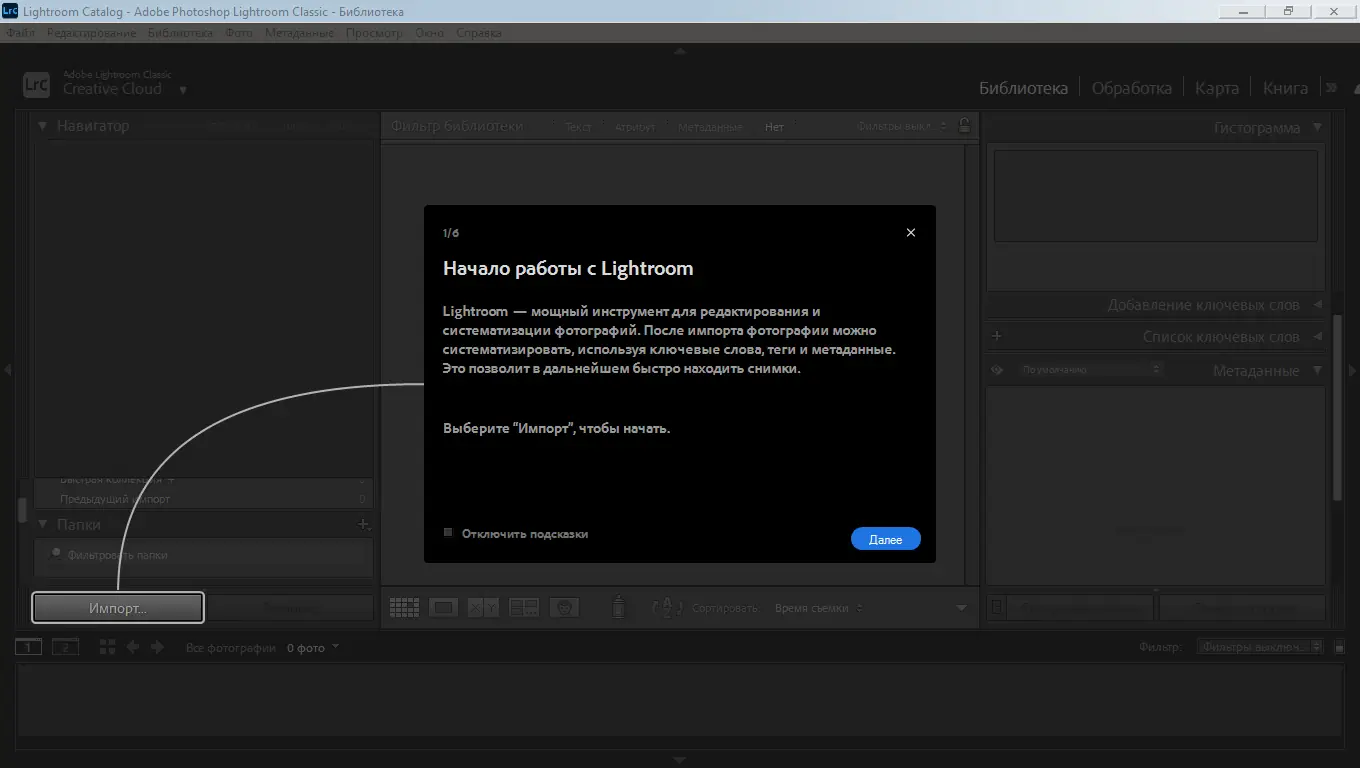Collapse the left panel group arrow
Screen dimensions: 1360x768
(x=8, y=370)
